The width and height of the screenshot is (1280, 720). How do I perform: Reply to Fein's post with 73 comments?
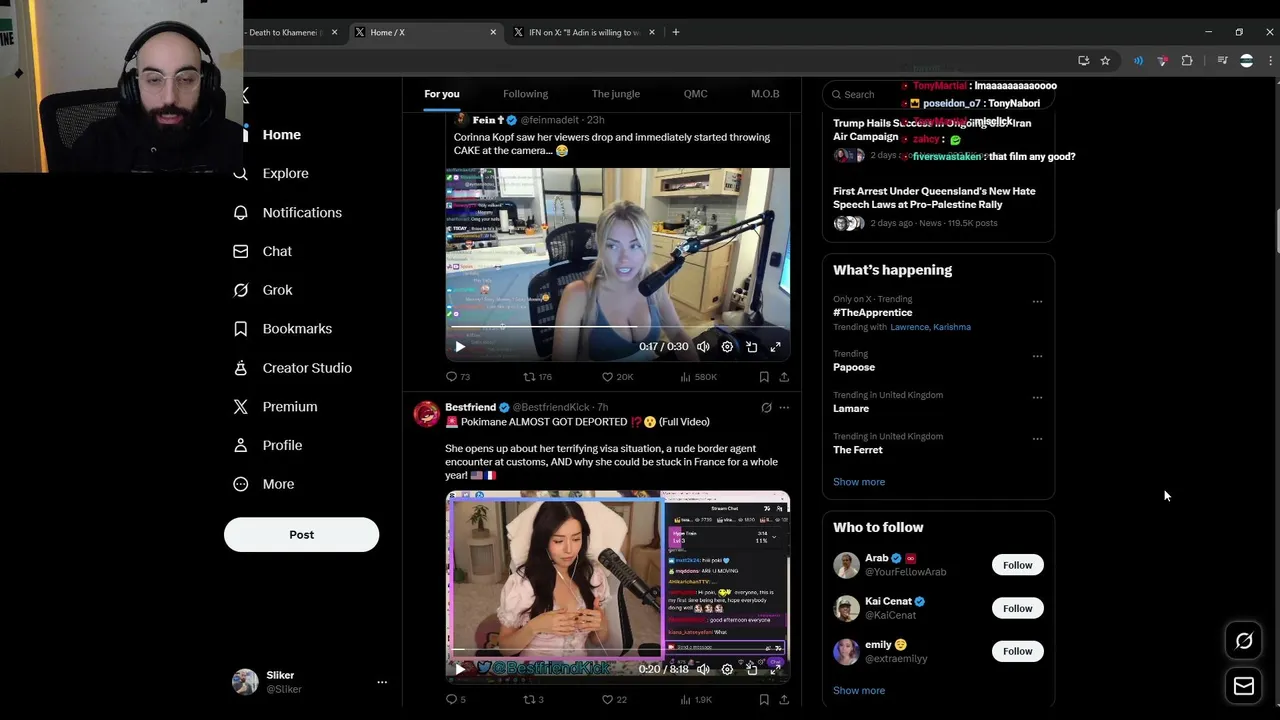coord(458,377)
